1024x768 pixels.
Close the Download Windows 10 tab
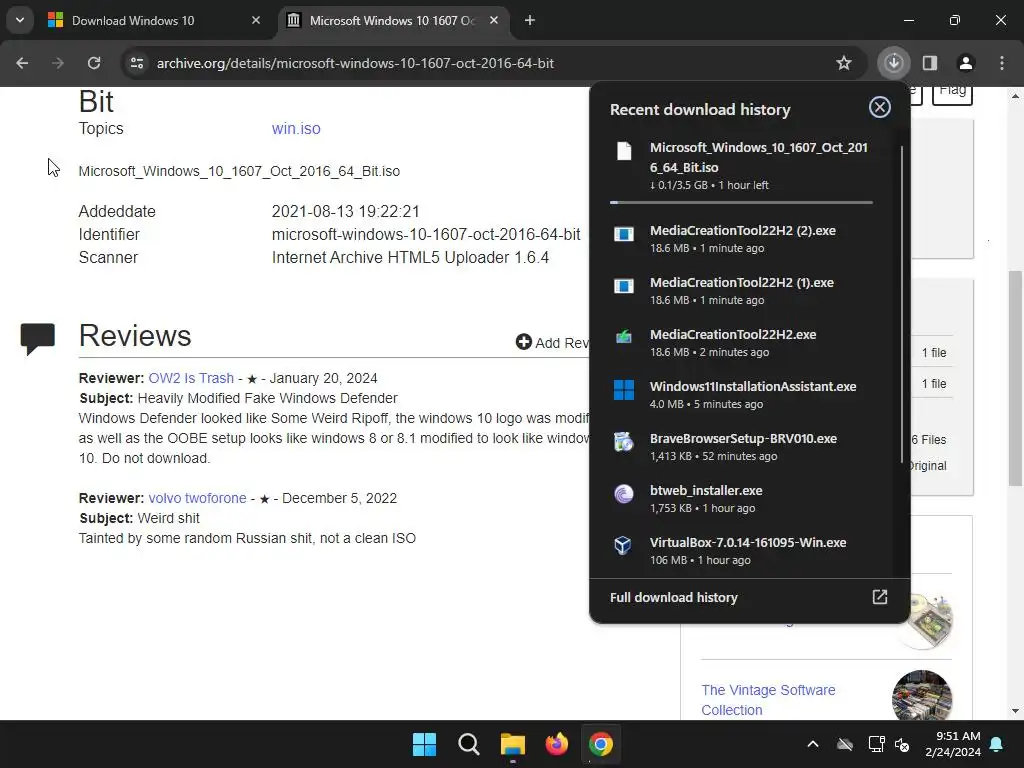click(256, 20)
